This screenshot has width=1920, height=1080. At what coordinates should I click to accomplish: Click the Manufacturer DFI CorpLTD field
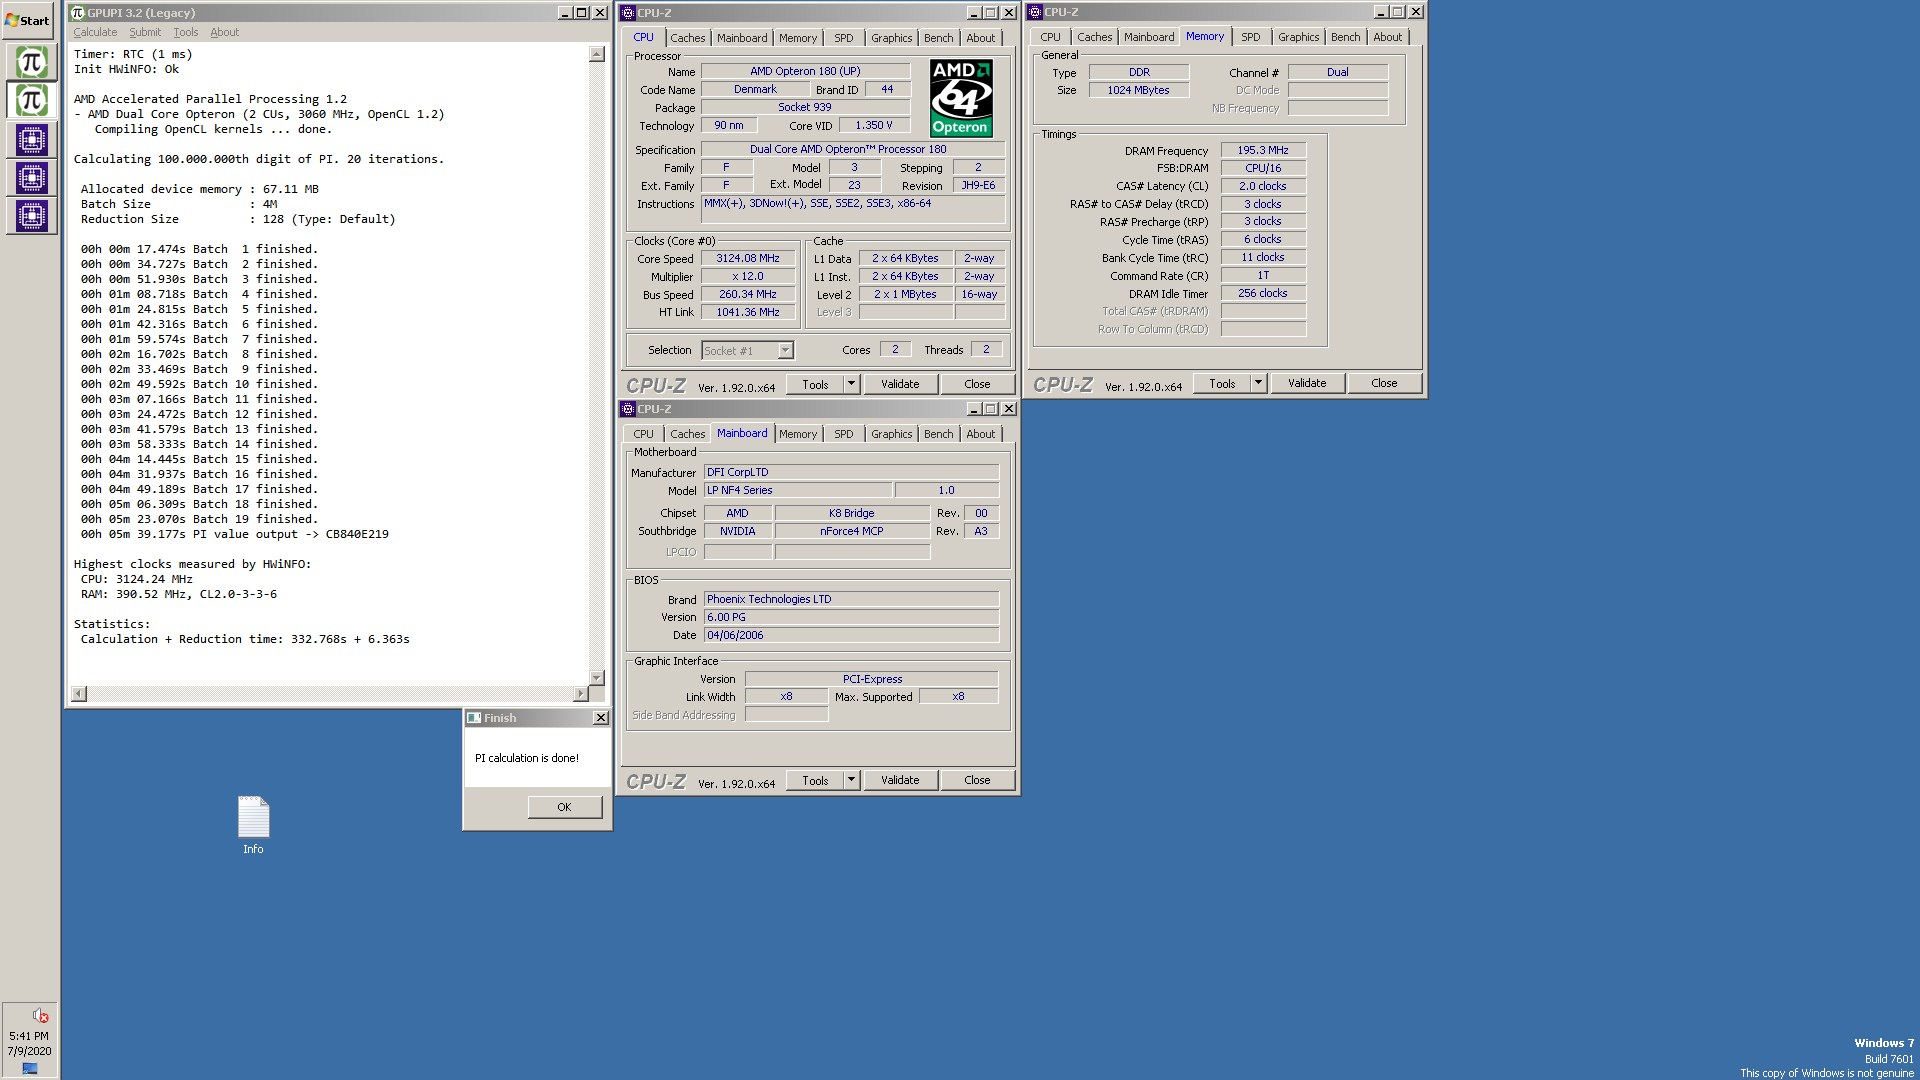pos(851,472)
